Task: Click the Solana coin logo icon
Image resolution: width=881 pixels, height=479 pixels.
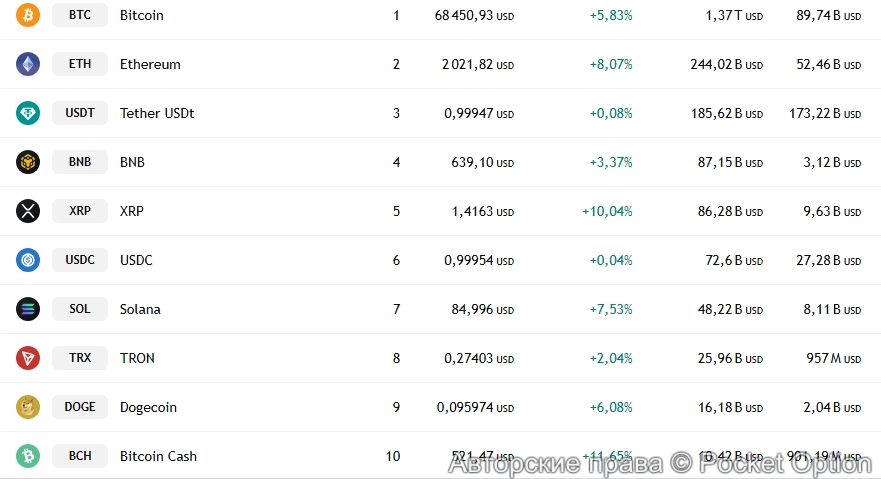Action: (x=28, y=309)
